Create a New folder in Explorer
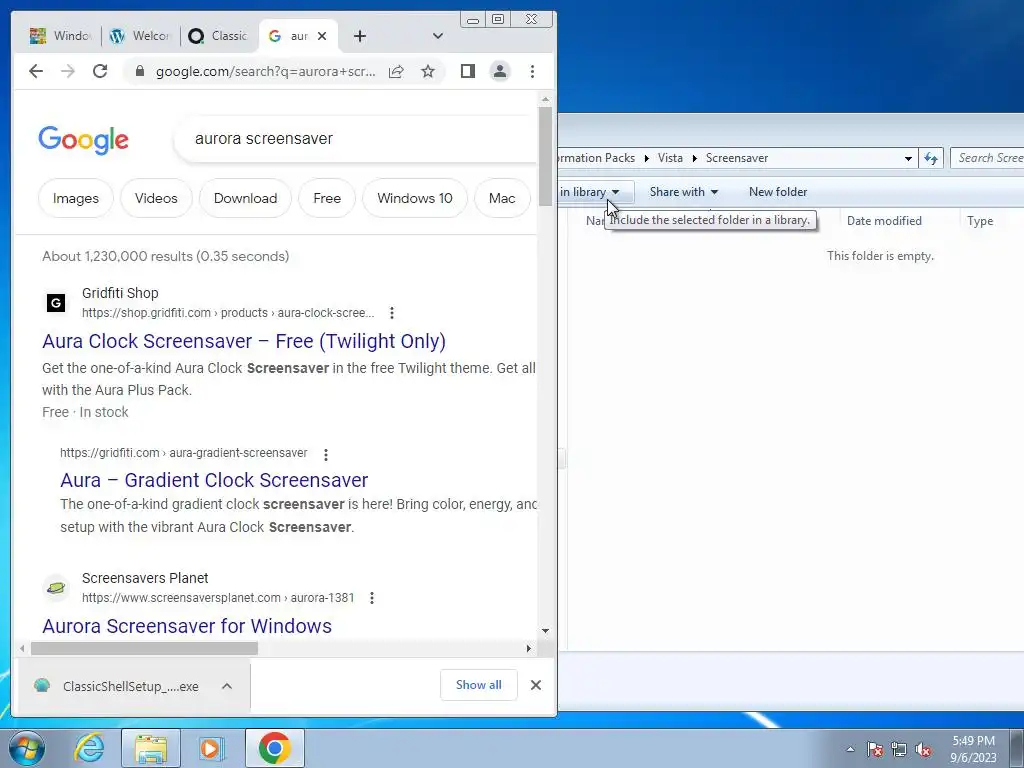This screenshot has width=1024, height=768. [778, 192]
